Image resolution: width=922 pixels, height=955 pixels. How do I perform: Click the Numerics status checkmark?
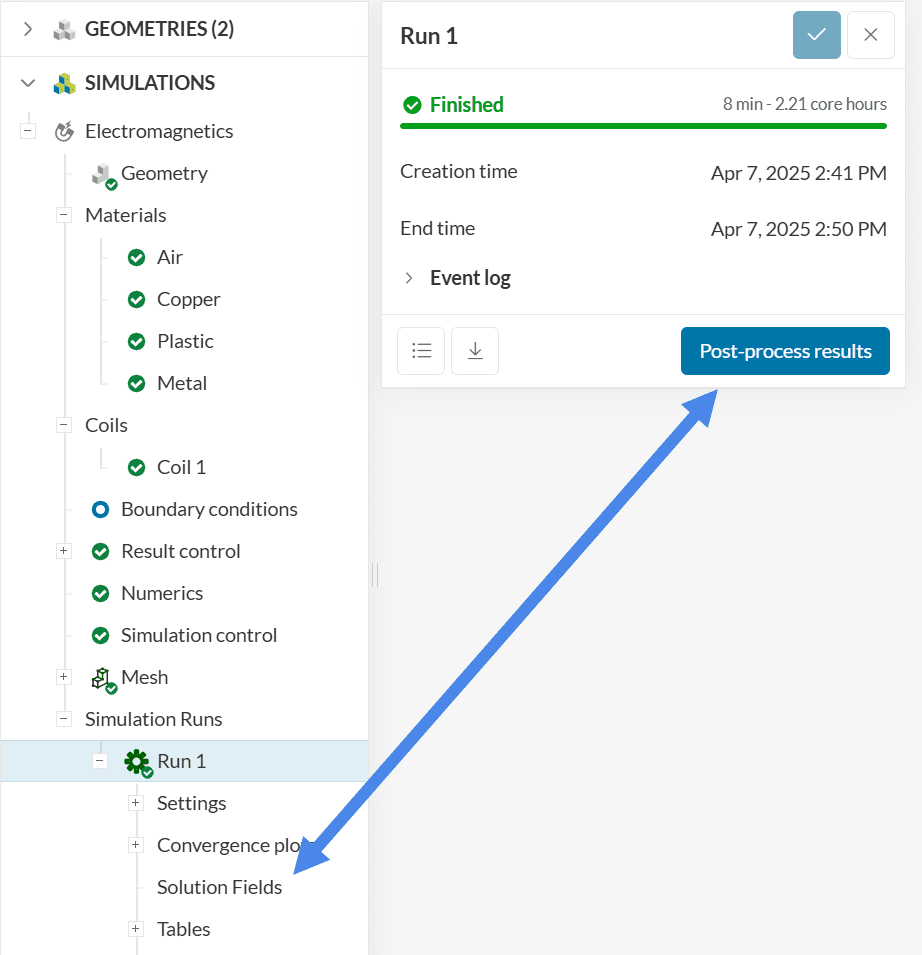pos(100,594)
